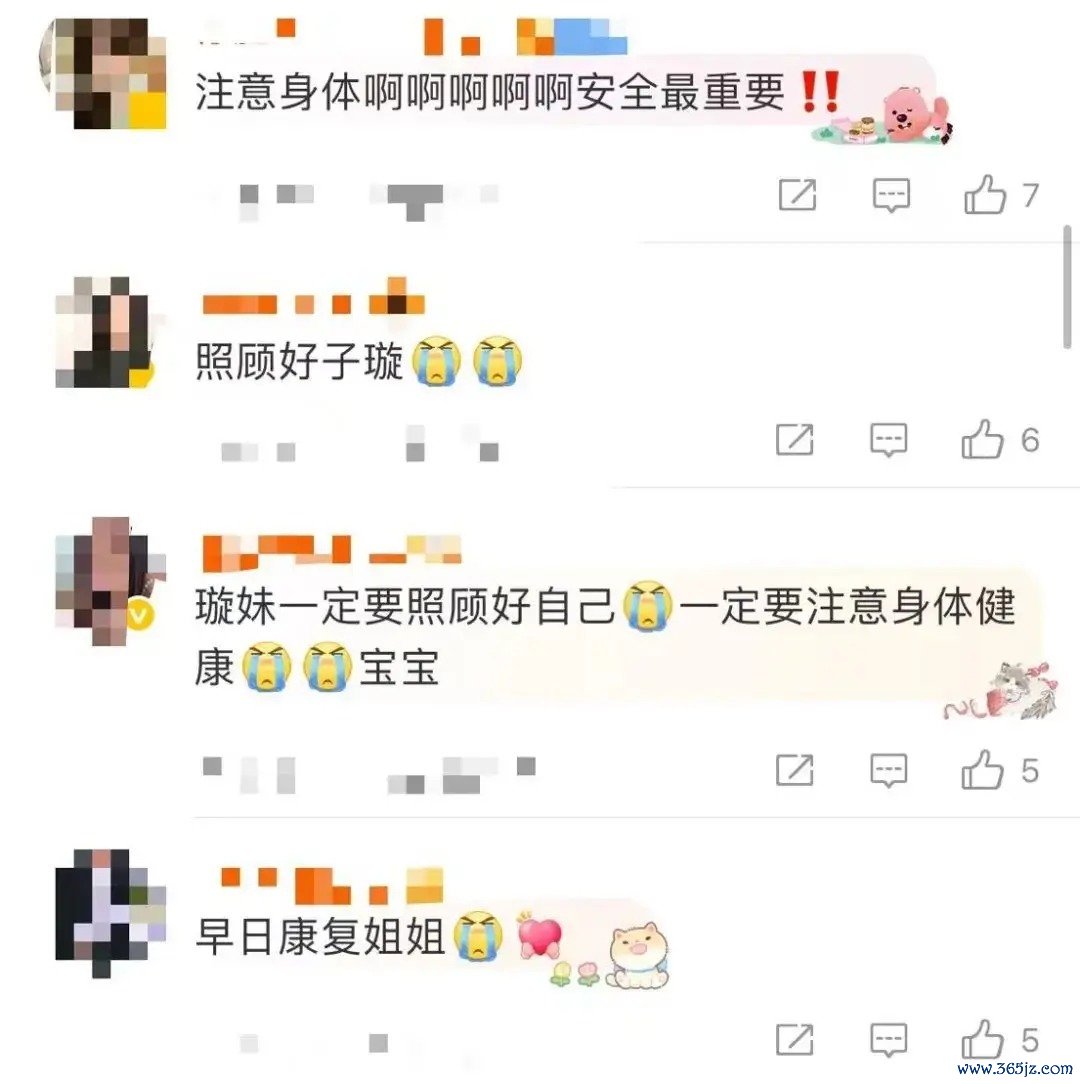The height and width of the screenshot is (1084, 1080).
Task: Open avatar of 照顾好子璇 commenter
Action: [104, 332]
